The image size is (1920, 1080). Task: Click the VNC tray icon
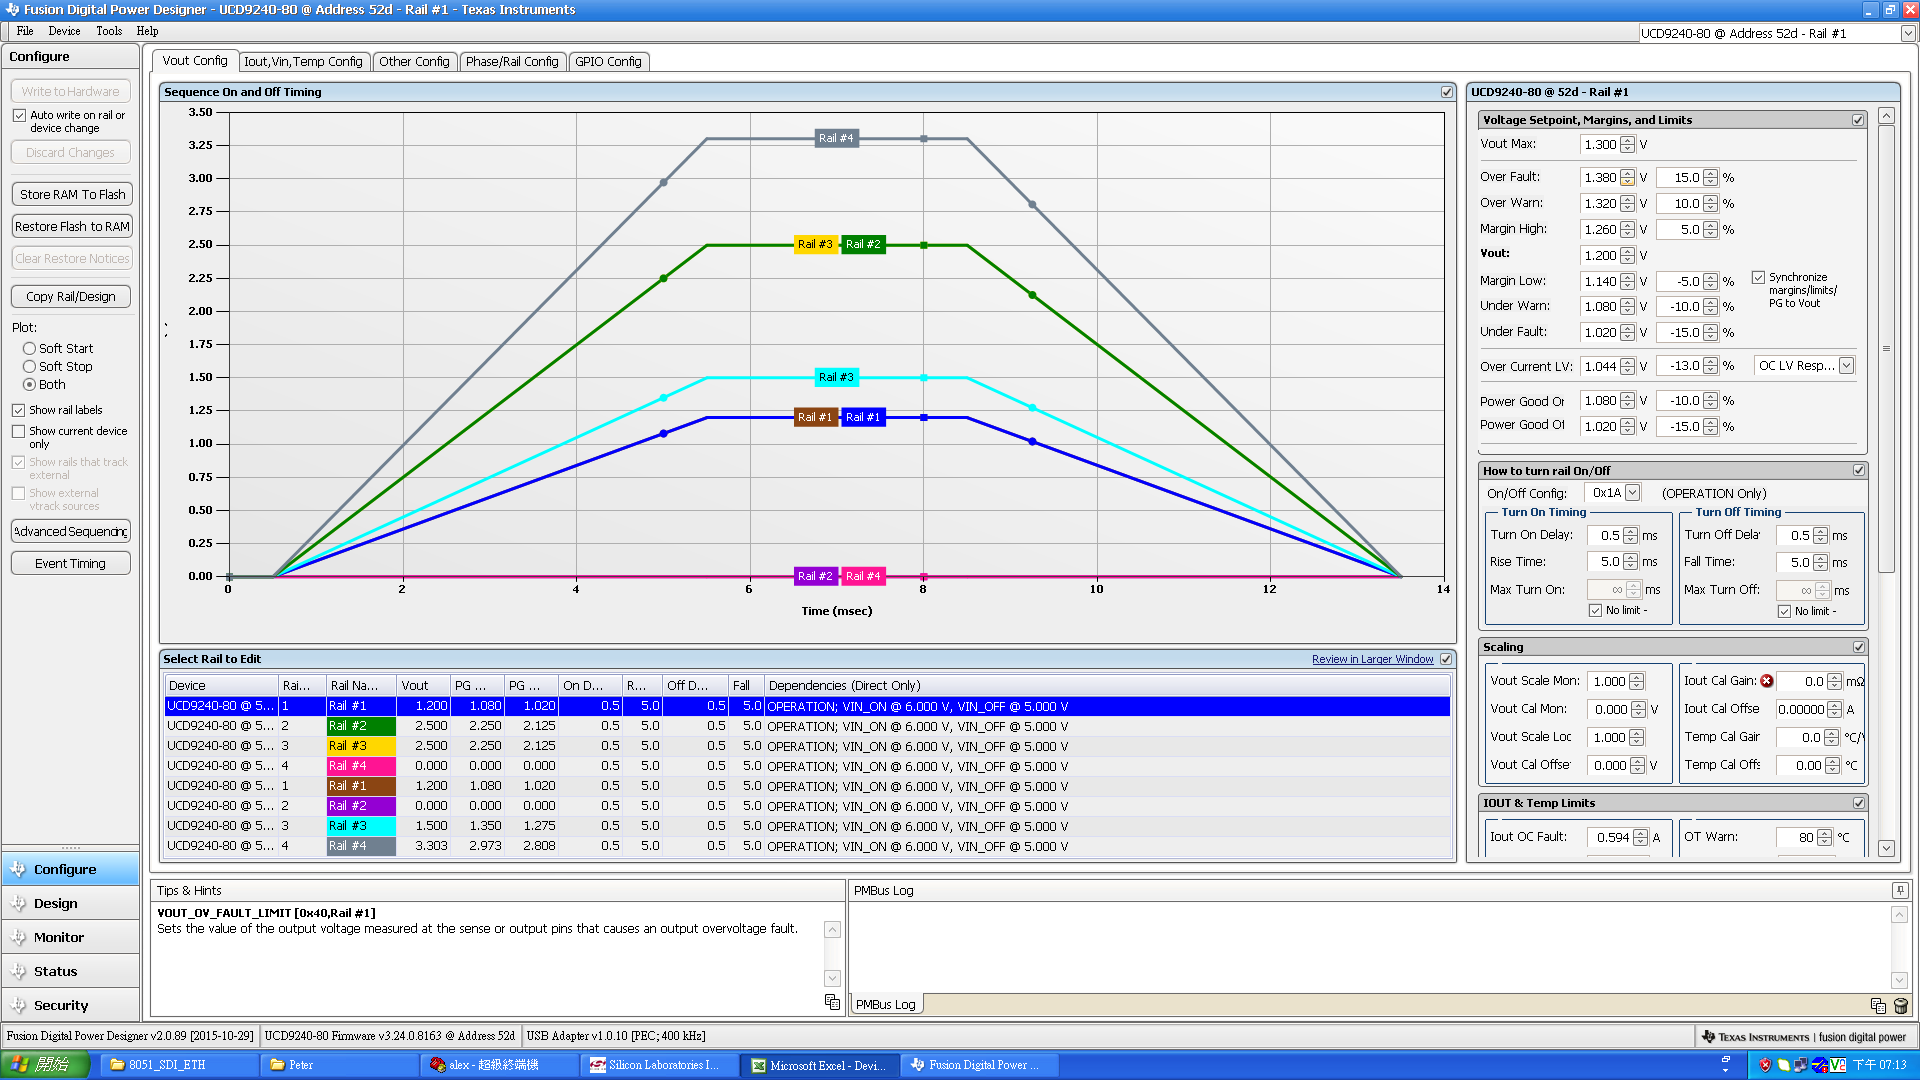[1838, 1065]
